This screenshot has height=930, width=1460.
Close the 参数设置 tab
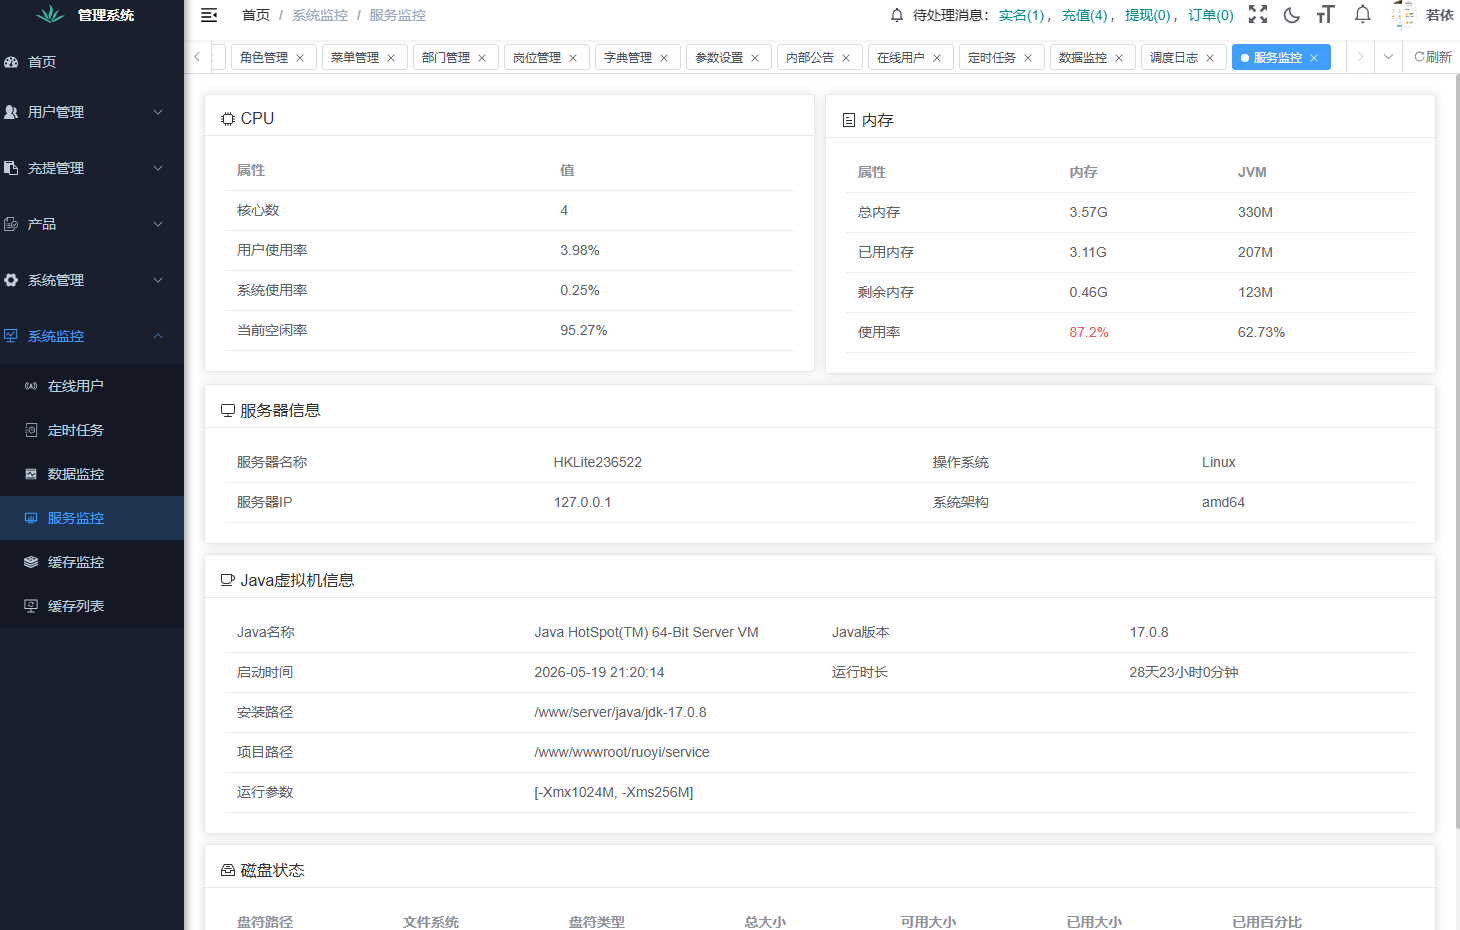point(755,58)
